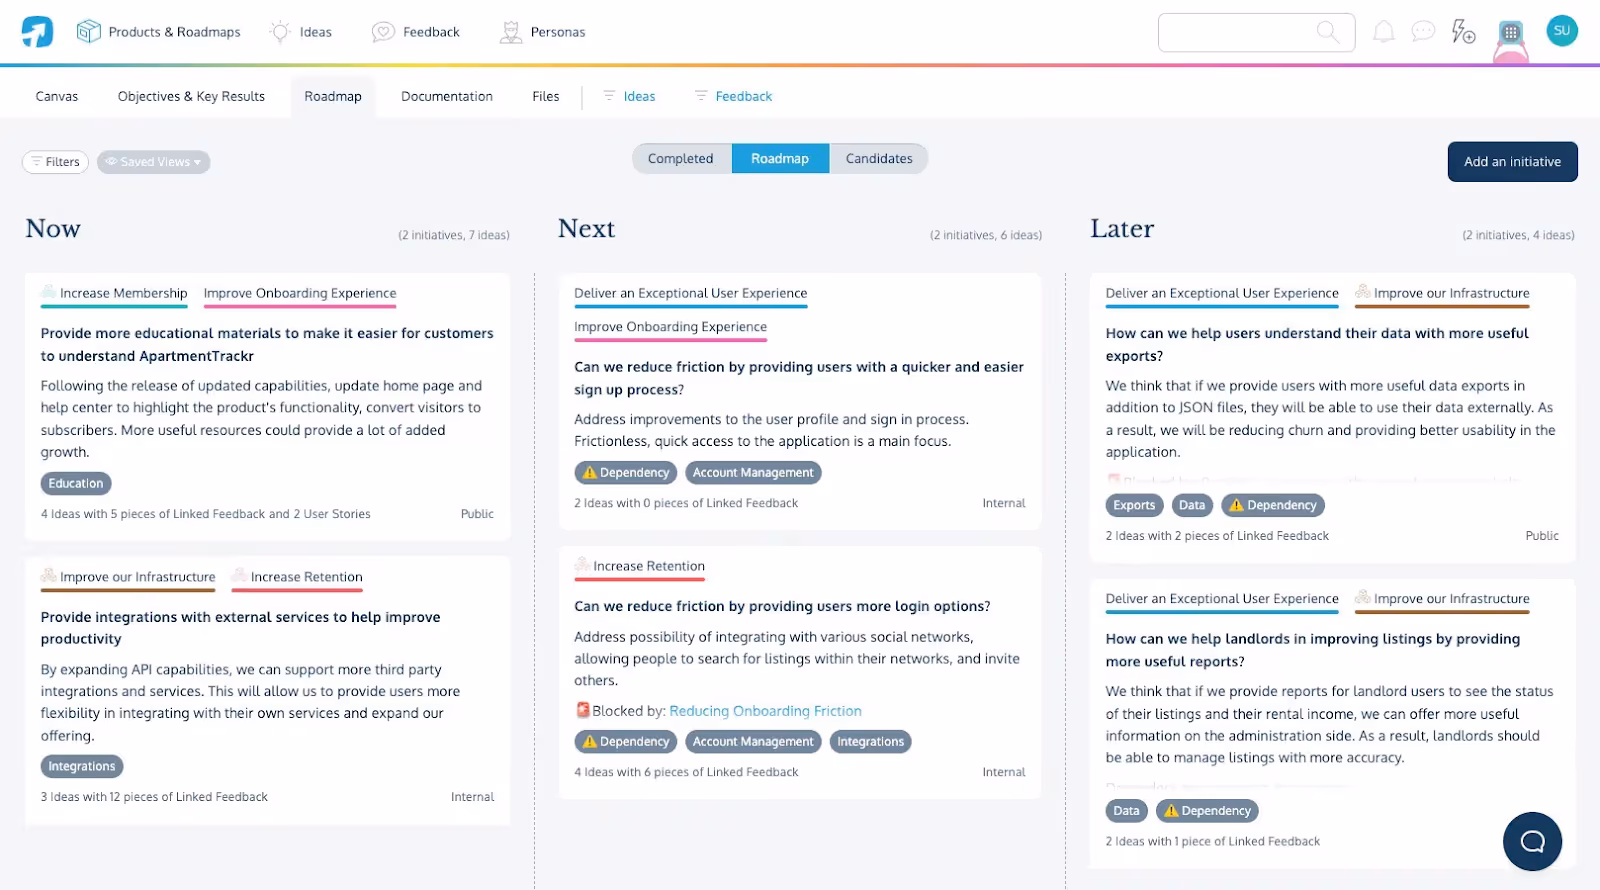Click Improve our Infrastructure label in Now
Image resolution: width=1600 pixels, height=890 pixels.
click(128, 577)
